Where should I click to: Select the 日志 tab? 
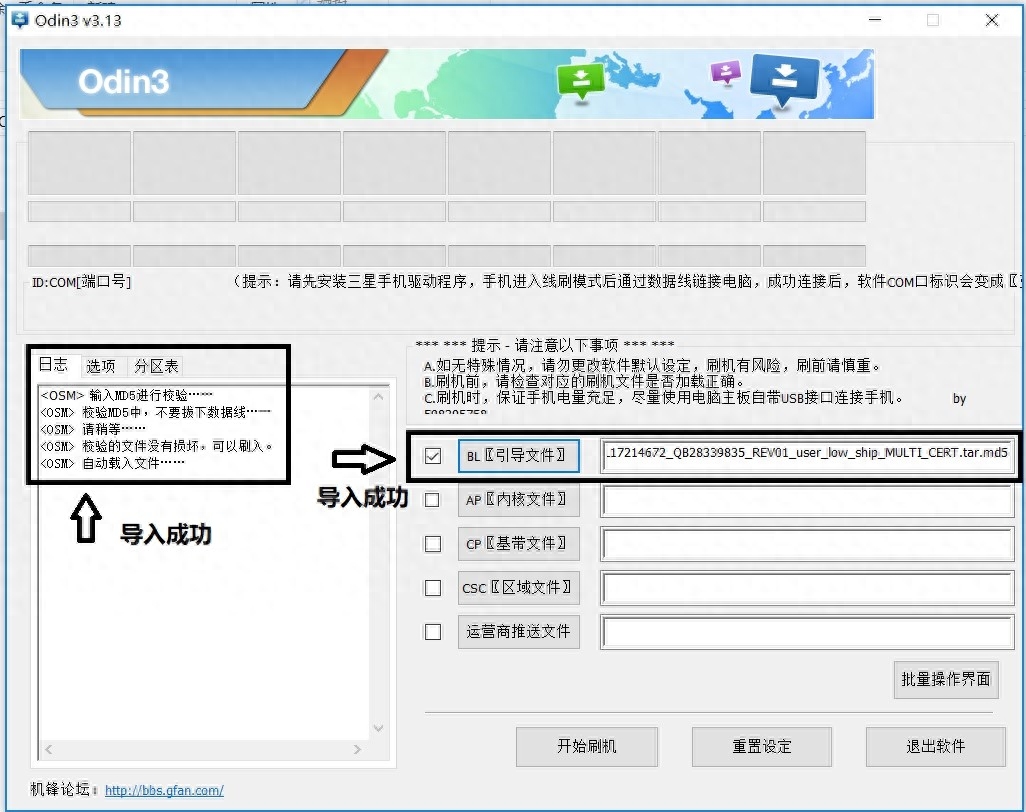pyautogui.click(x=54, y=364)
